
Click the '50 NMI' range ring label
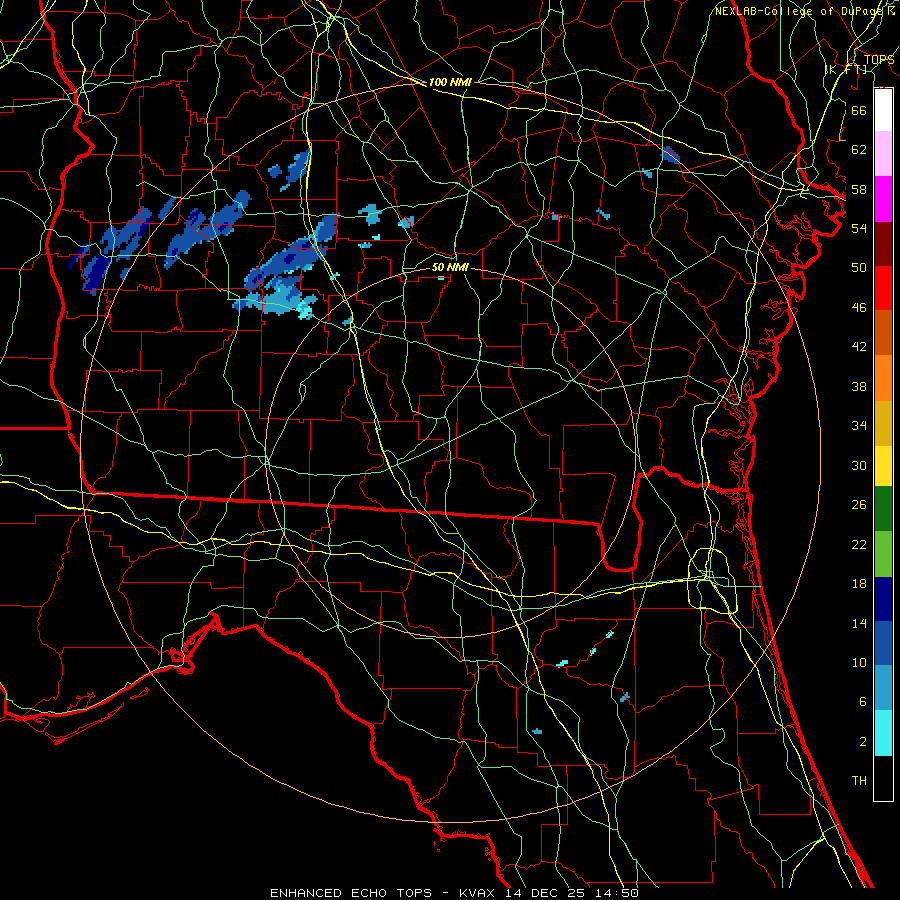point(450,267)
